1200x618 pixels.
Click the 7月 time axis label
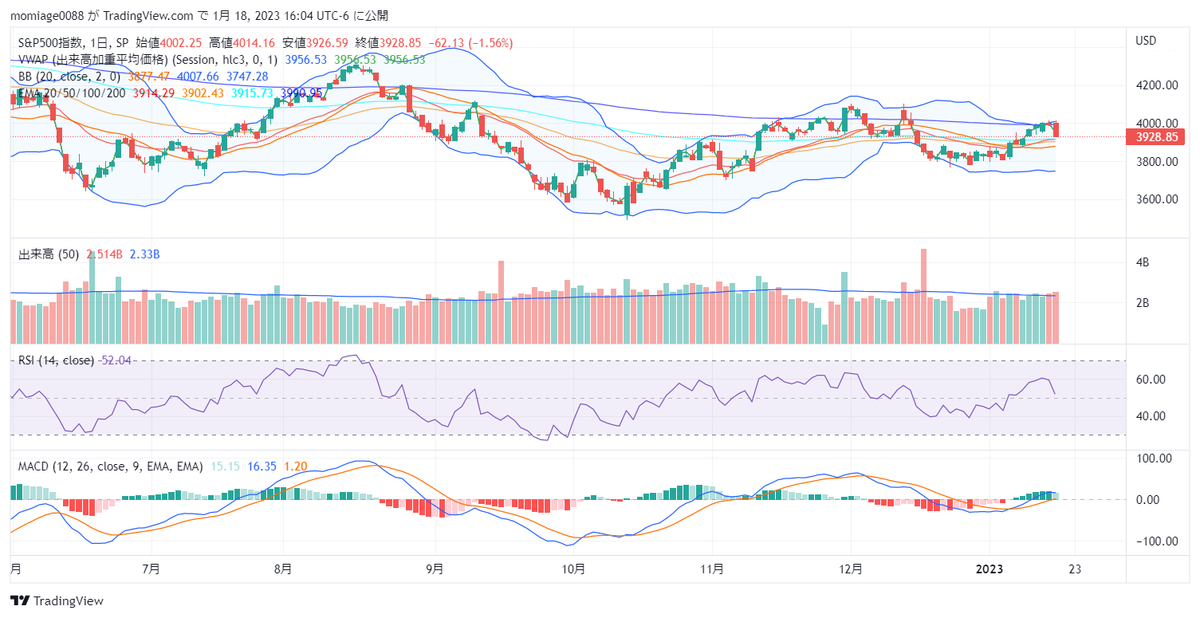(151, 569)
